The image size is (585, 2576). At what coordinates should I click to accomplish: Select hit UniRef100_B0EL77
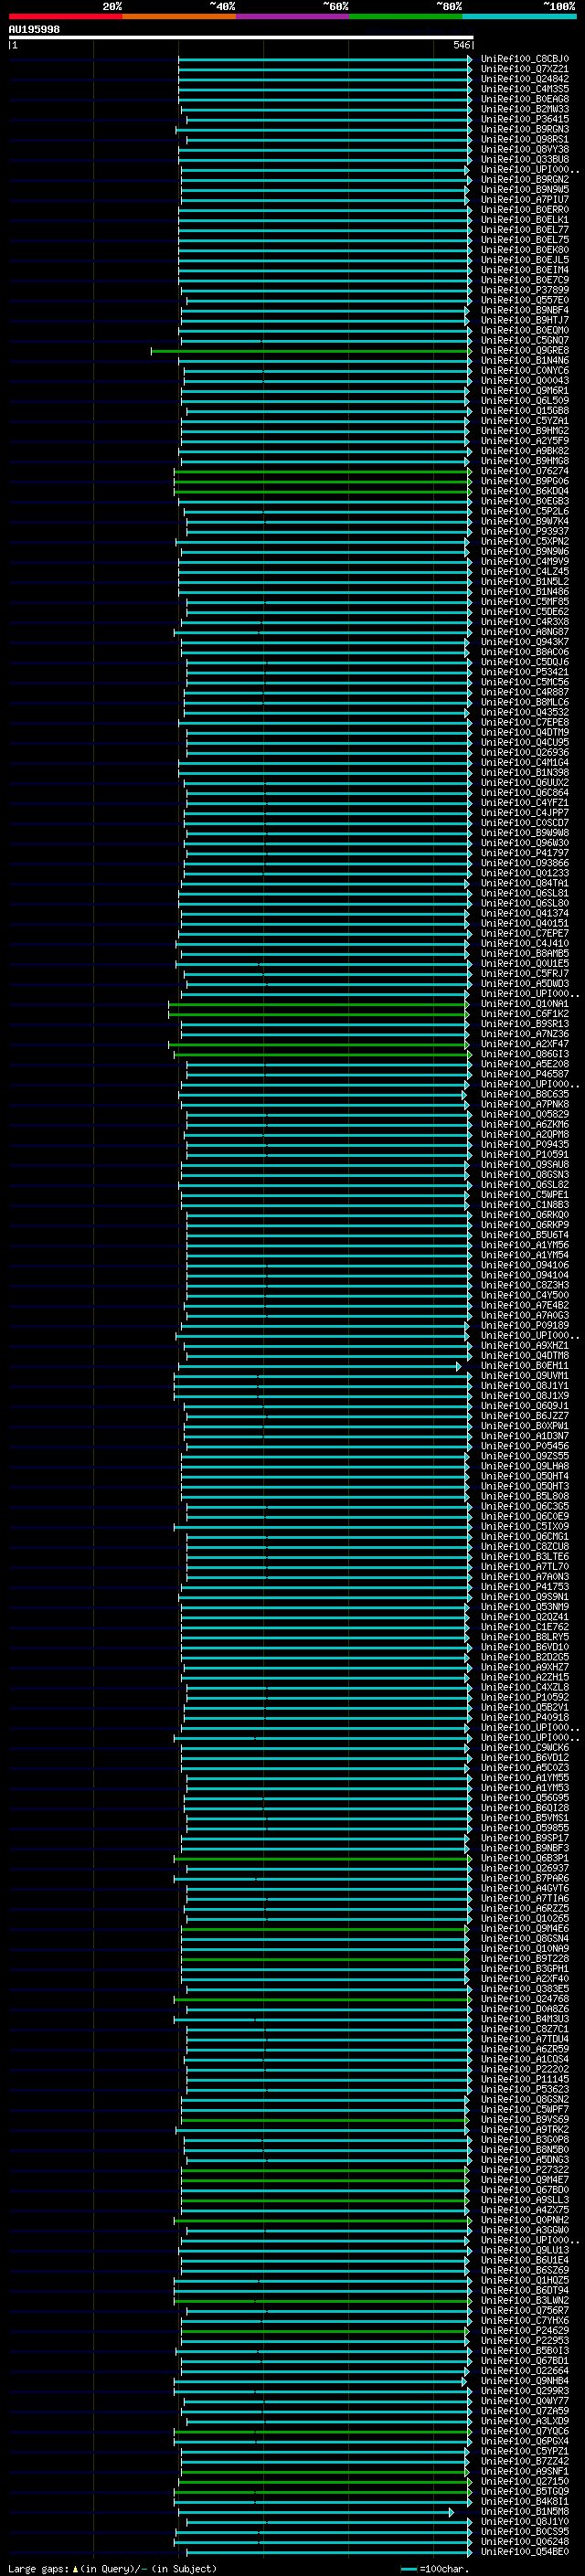[x=524, y=230]
